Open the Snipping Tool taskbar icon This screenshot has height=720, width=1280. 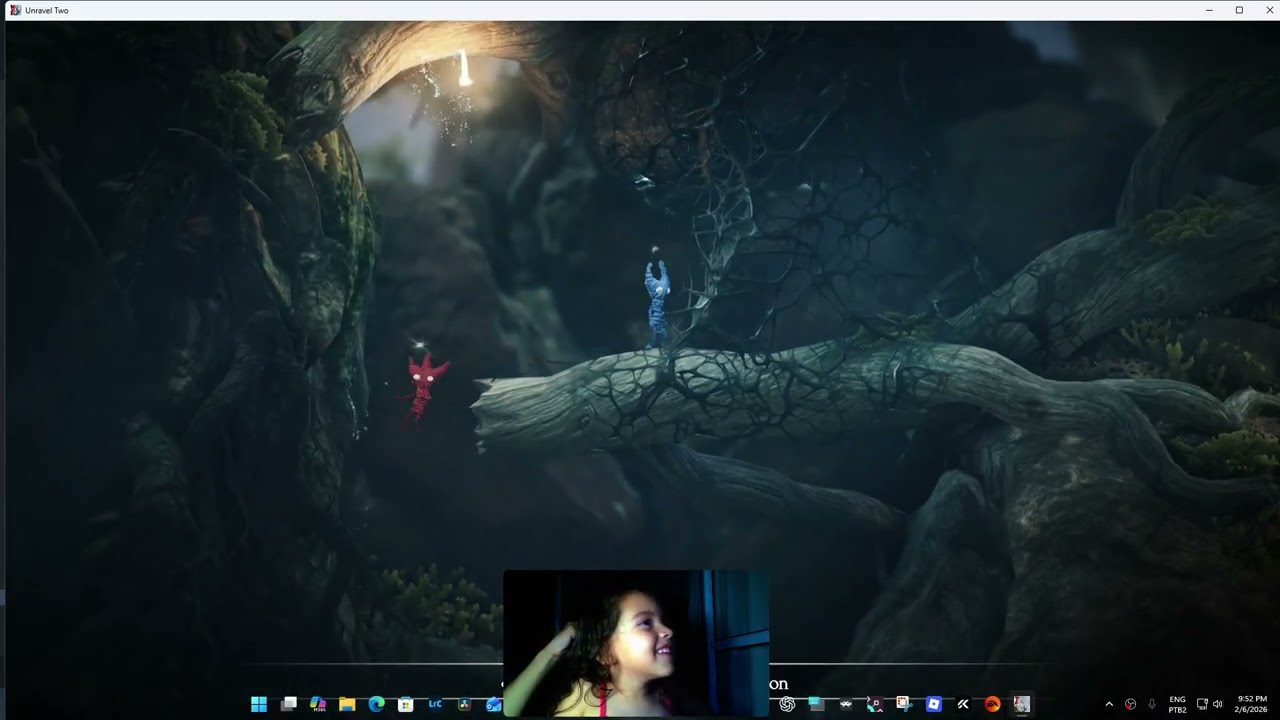tap(904, 704)
